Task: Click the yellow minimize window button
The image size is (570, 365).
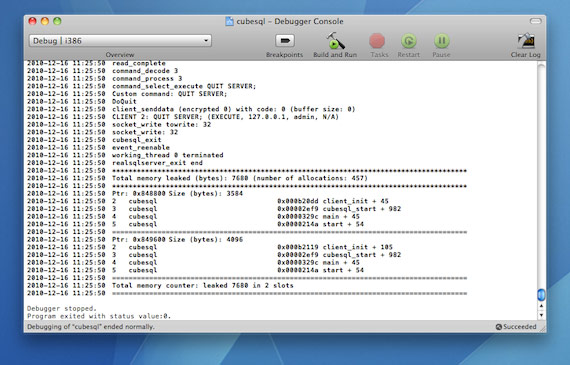Action: pyautogui.click(x=45, y=21)
